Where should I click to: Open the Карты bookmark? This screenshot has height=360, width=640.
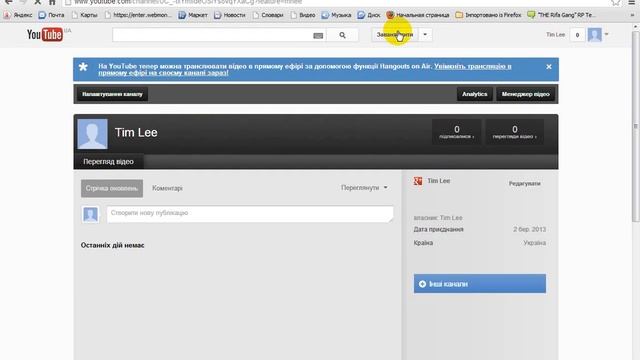click(84, 15)
